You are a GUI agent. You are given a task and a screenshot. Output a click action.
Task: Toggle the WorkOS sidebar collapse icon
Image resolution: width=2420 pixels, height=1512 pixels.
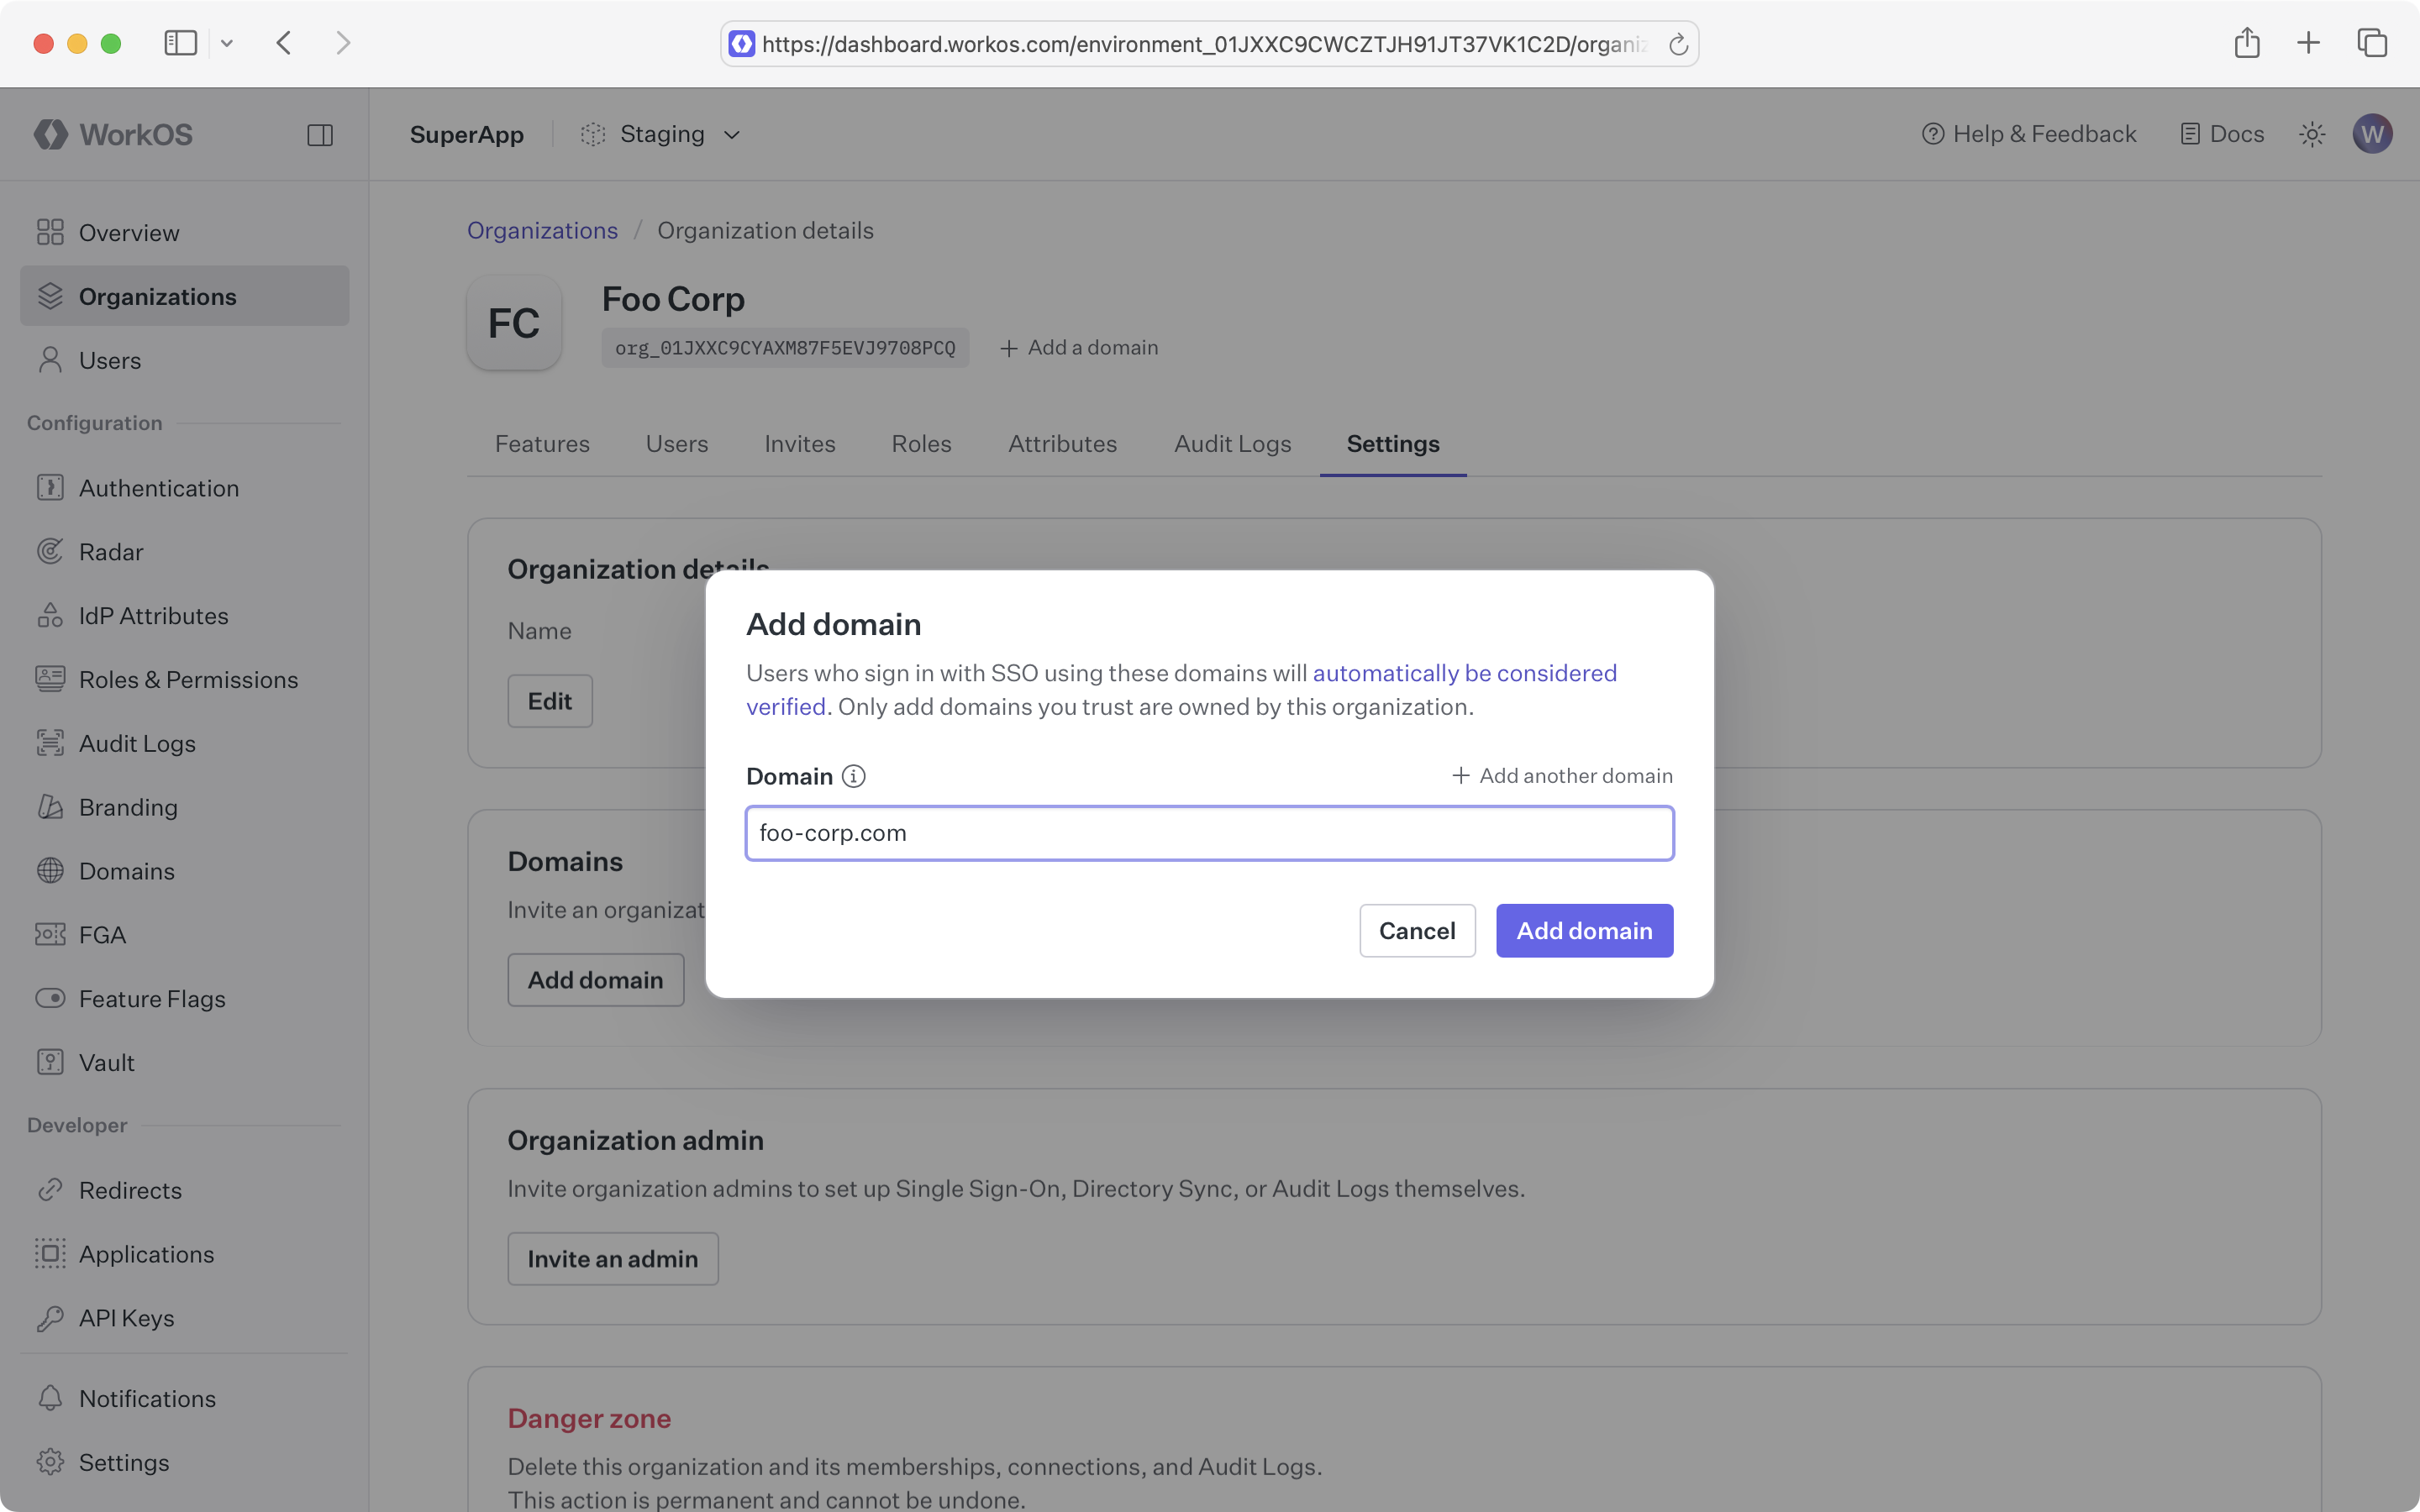tap(320, 135)
